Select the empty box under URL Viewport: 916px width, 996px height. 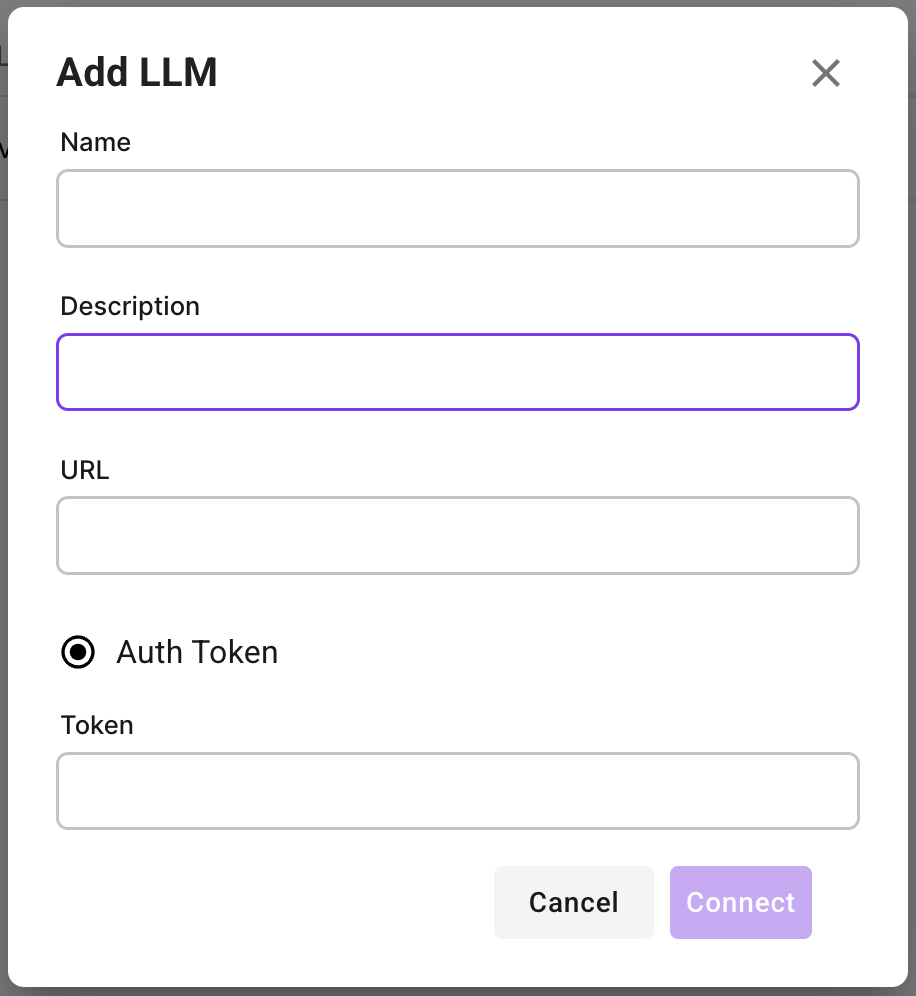click(458, 535)
